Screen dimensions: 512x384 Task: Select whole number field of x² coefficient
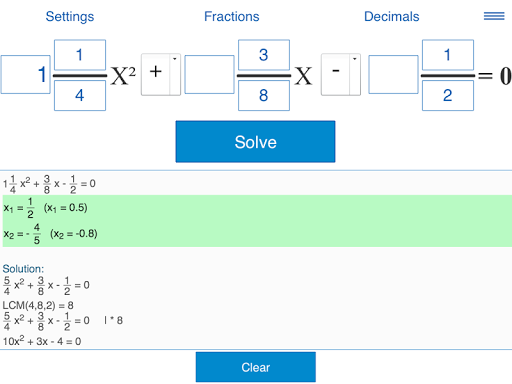point(26,74)
